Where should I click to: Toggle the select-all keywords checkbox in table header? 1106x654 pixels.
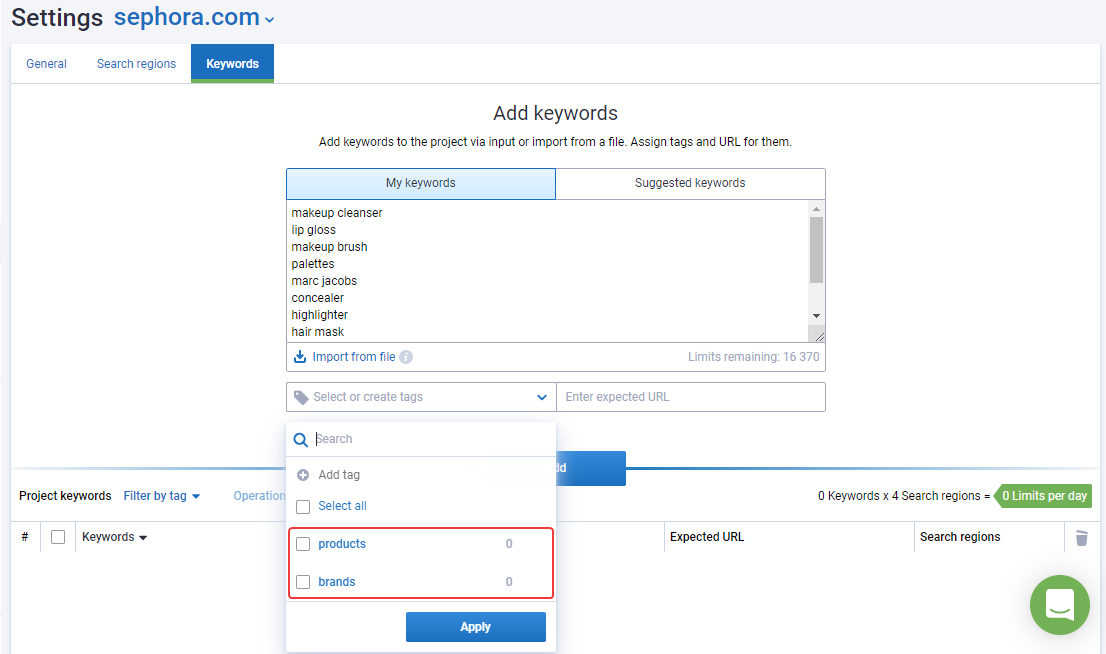point(59,538)
